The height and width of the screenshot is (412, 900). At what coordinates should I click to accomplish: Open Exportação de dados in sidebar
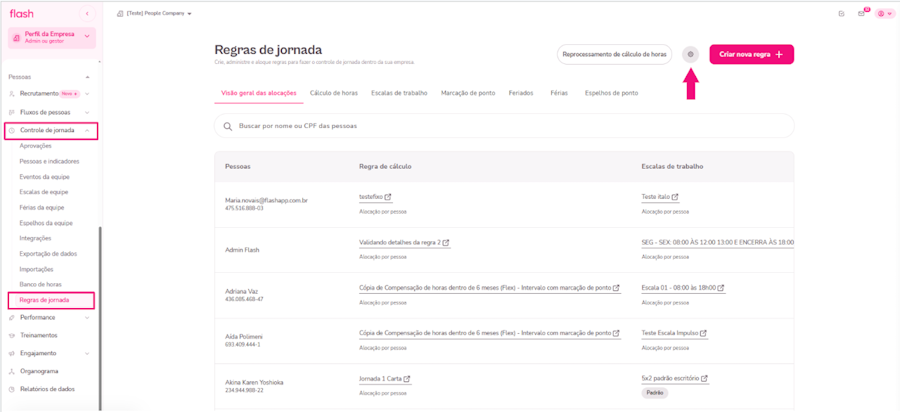tap(48, 253)
